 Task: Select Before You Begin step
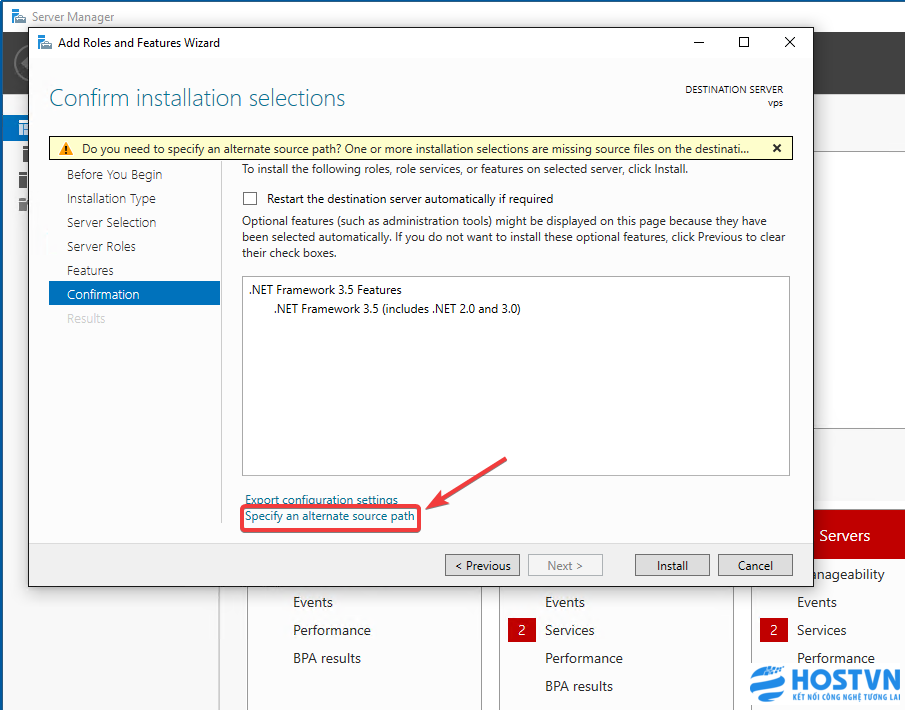pos(114,174)
